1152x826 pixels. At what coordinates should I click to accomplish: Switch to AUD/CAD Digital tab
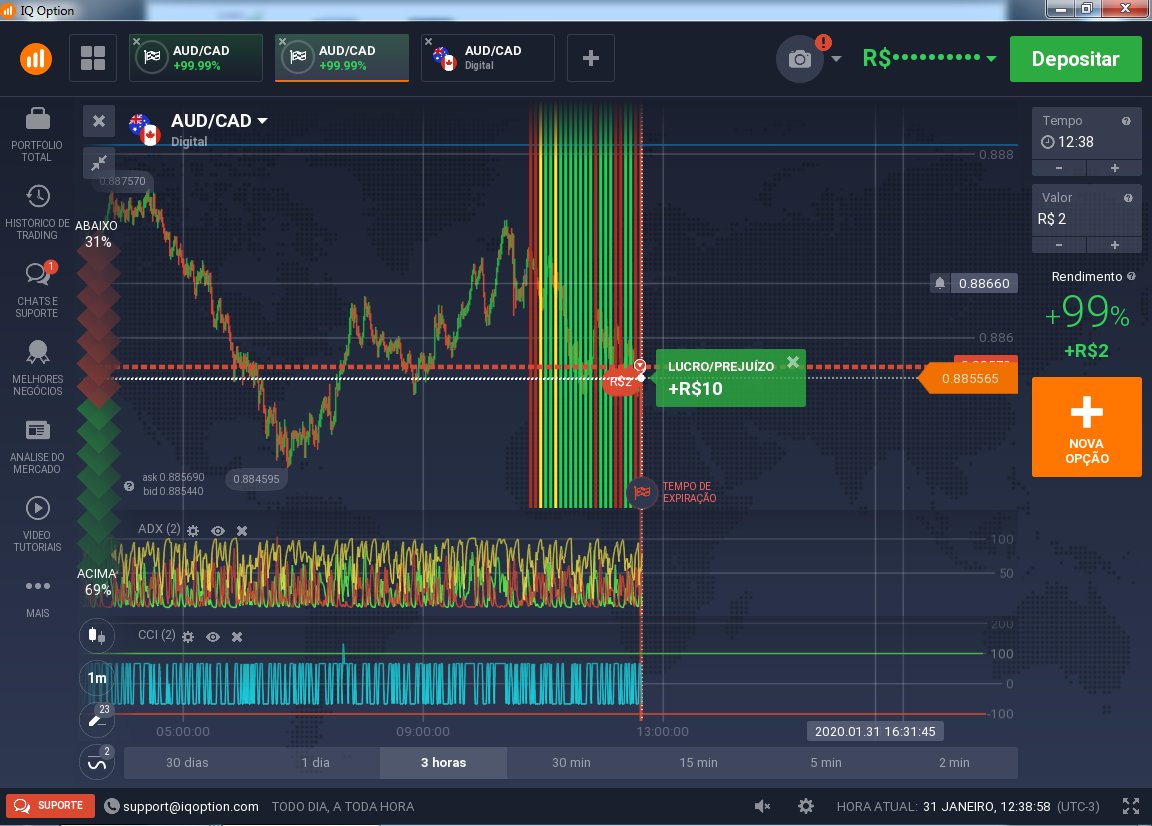click(x=489, y=58)
